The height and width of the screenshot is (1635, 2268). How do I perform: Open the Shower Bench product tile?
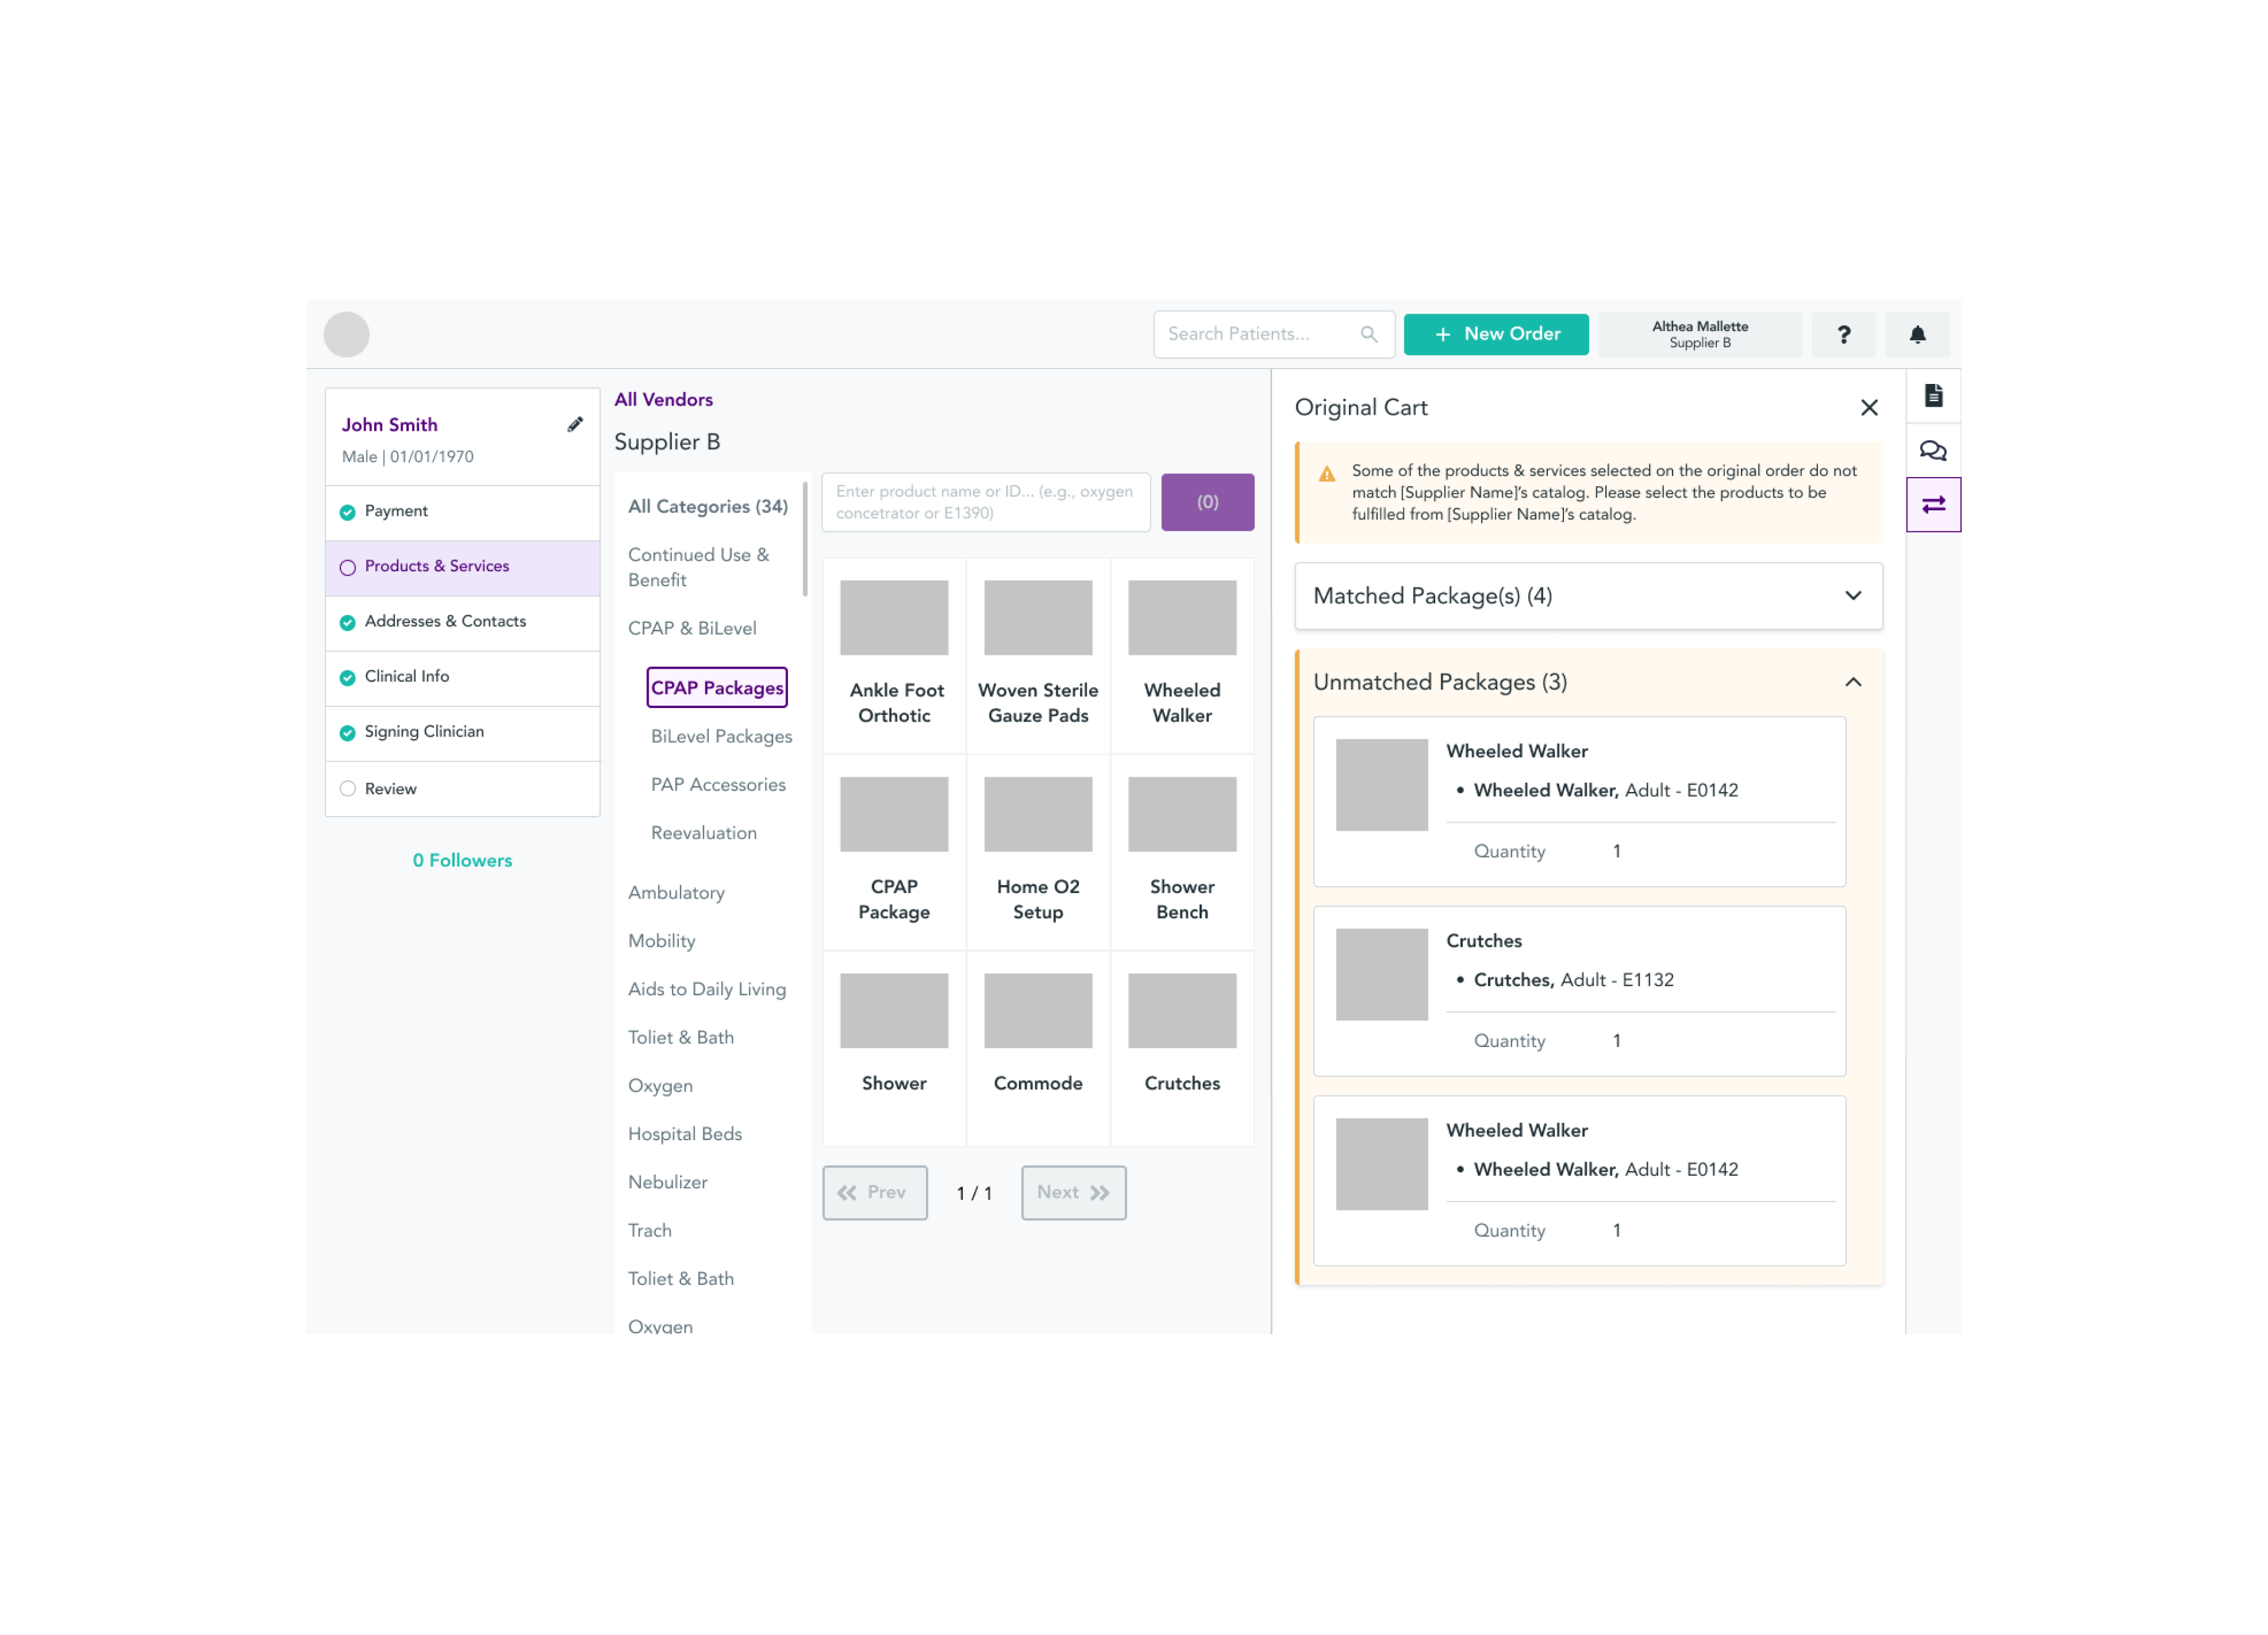(x=1182, y=853)
